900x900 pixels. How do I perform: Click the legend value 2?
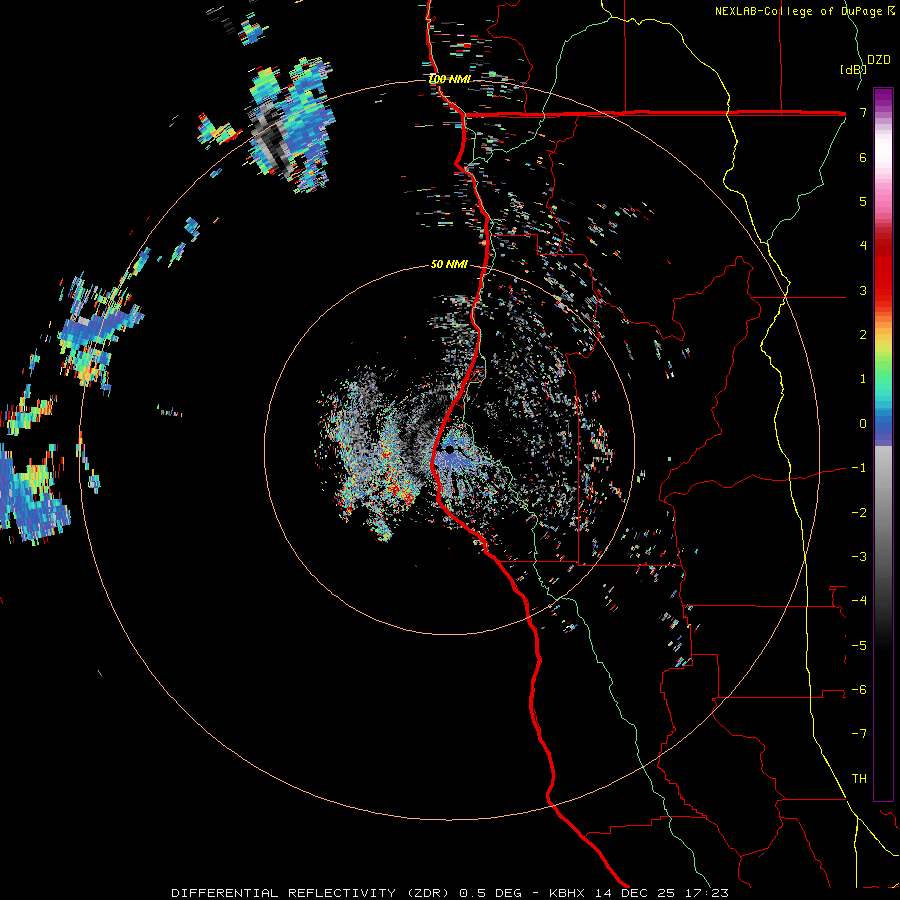click(863, 335)
